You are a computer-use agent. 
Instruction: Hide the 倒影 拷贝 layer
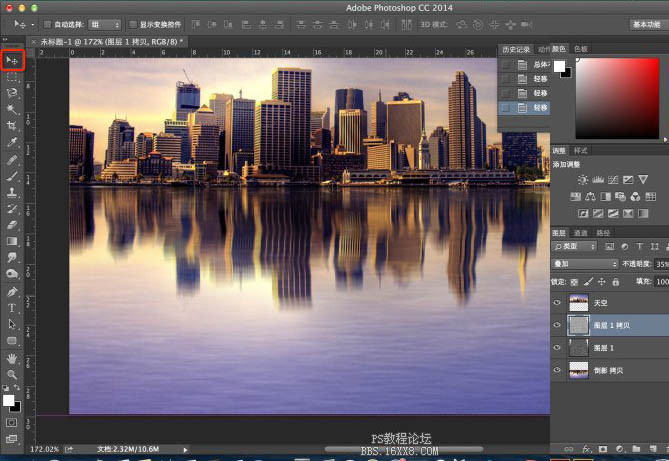(x=557, y=370)
